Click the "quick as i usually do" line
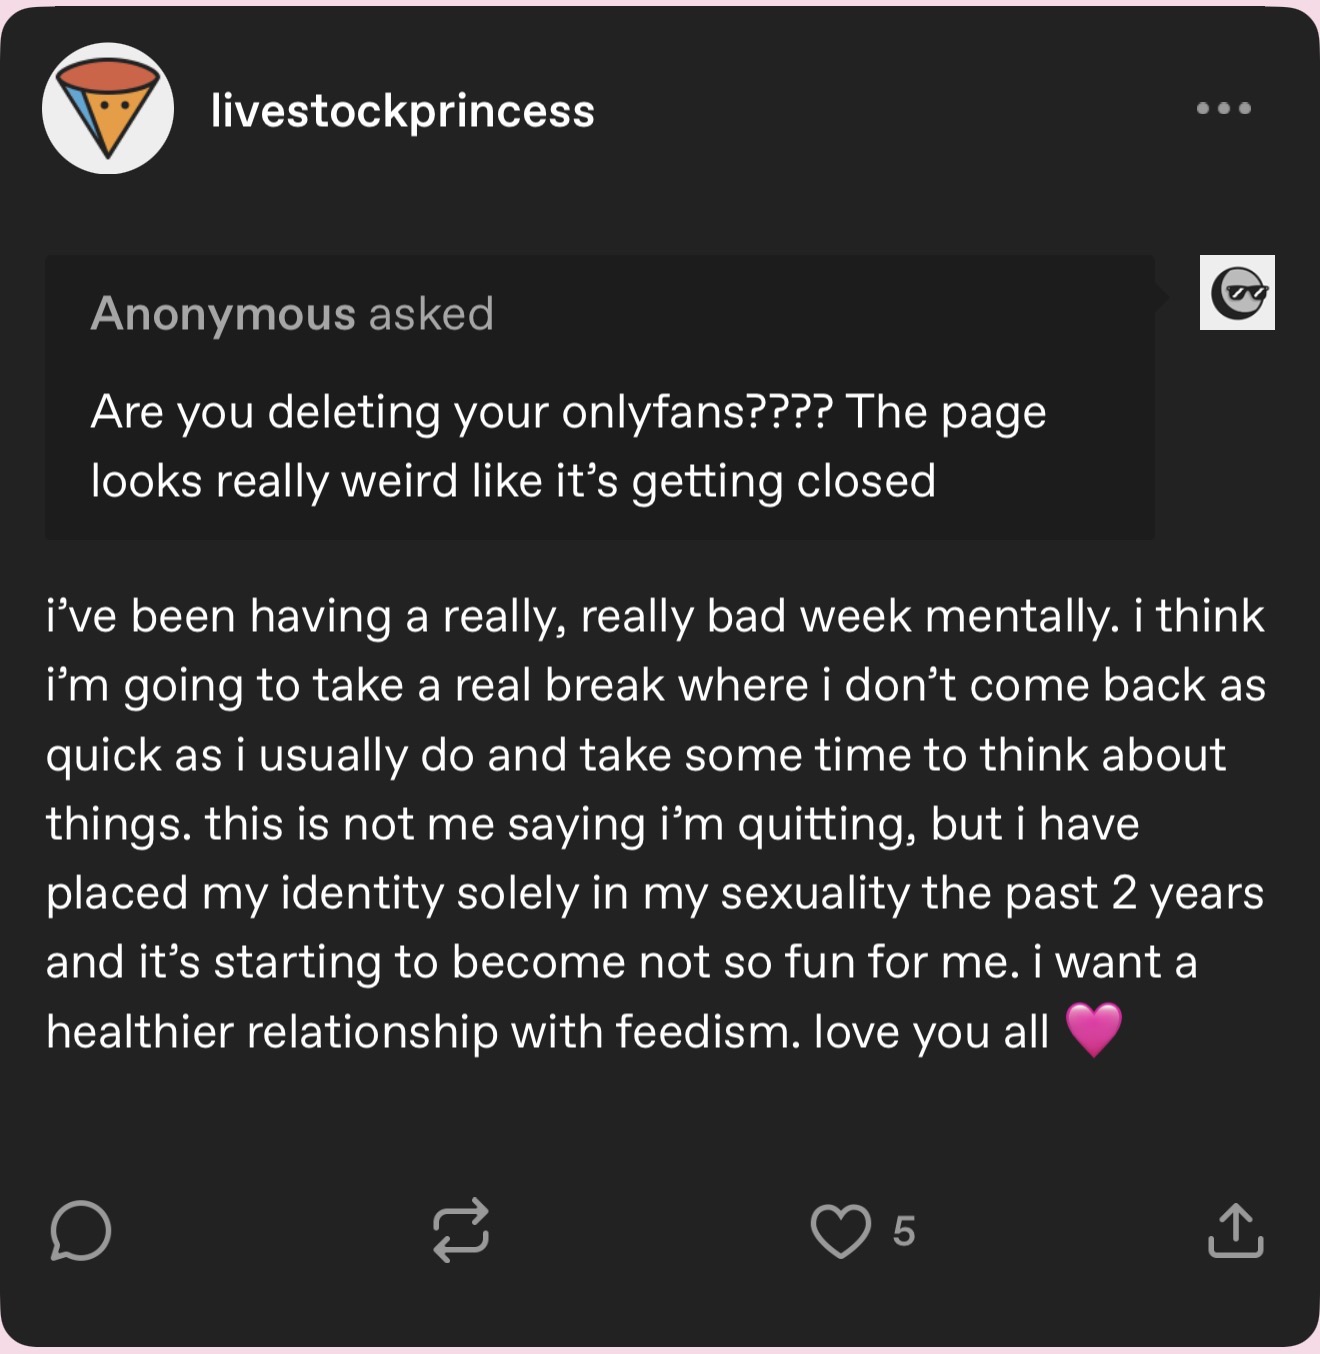1320x1354 pixels. [635, 755]
